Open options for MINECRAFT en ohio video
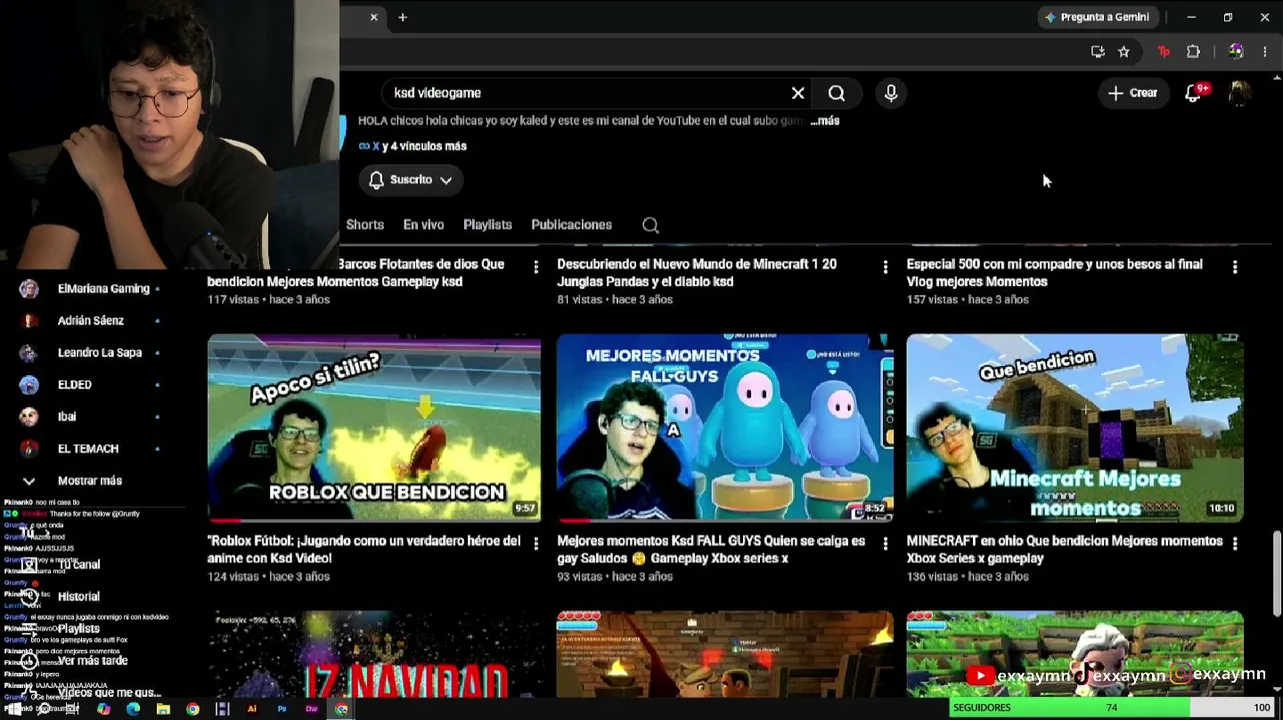The image size is (1283, 720). pos(1235,543)
